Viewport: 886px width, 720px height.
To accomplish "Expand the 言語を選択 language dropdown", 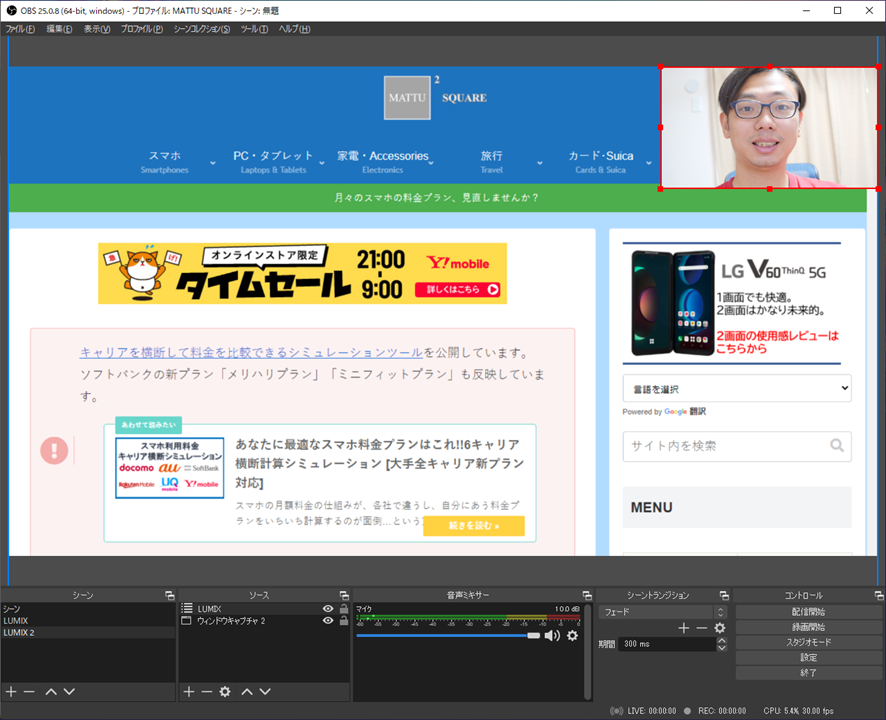I will tap(736, 388).
